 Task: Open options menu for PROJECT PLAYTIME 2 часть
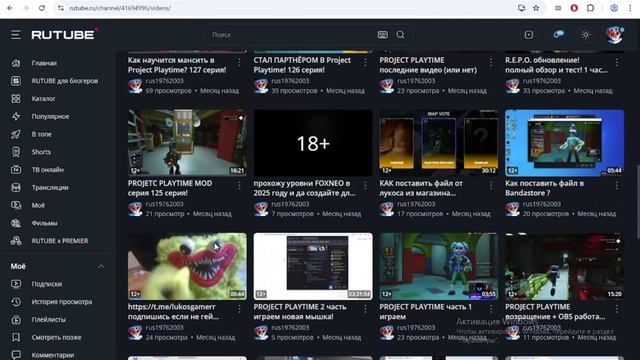365,309
